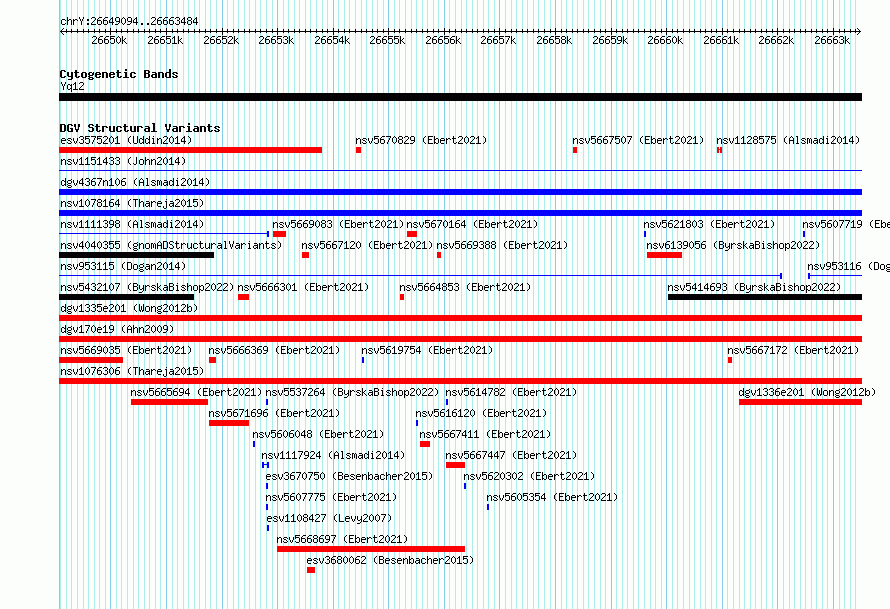Click the red nsv6139056 variant bar

click(665, 255)
